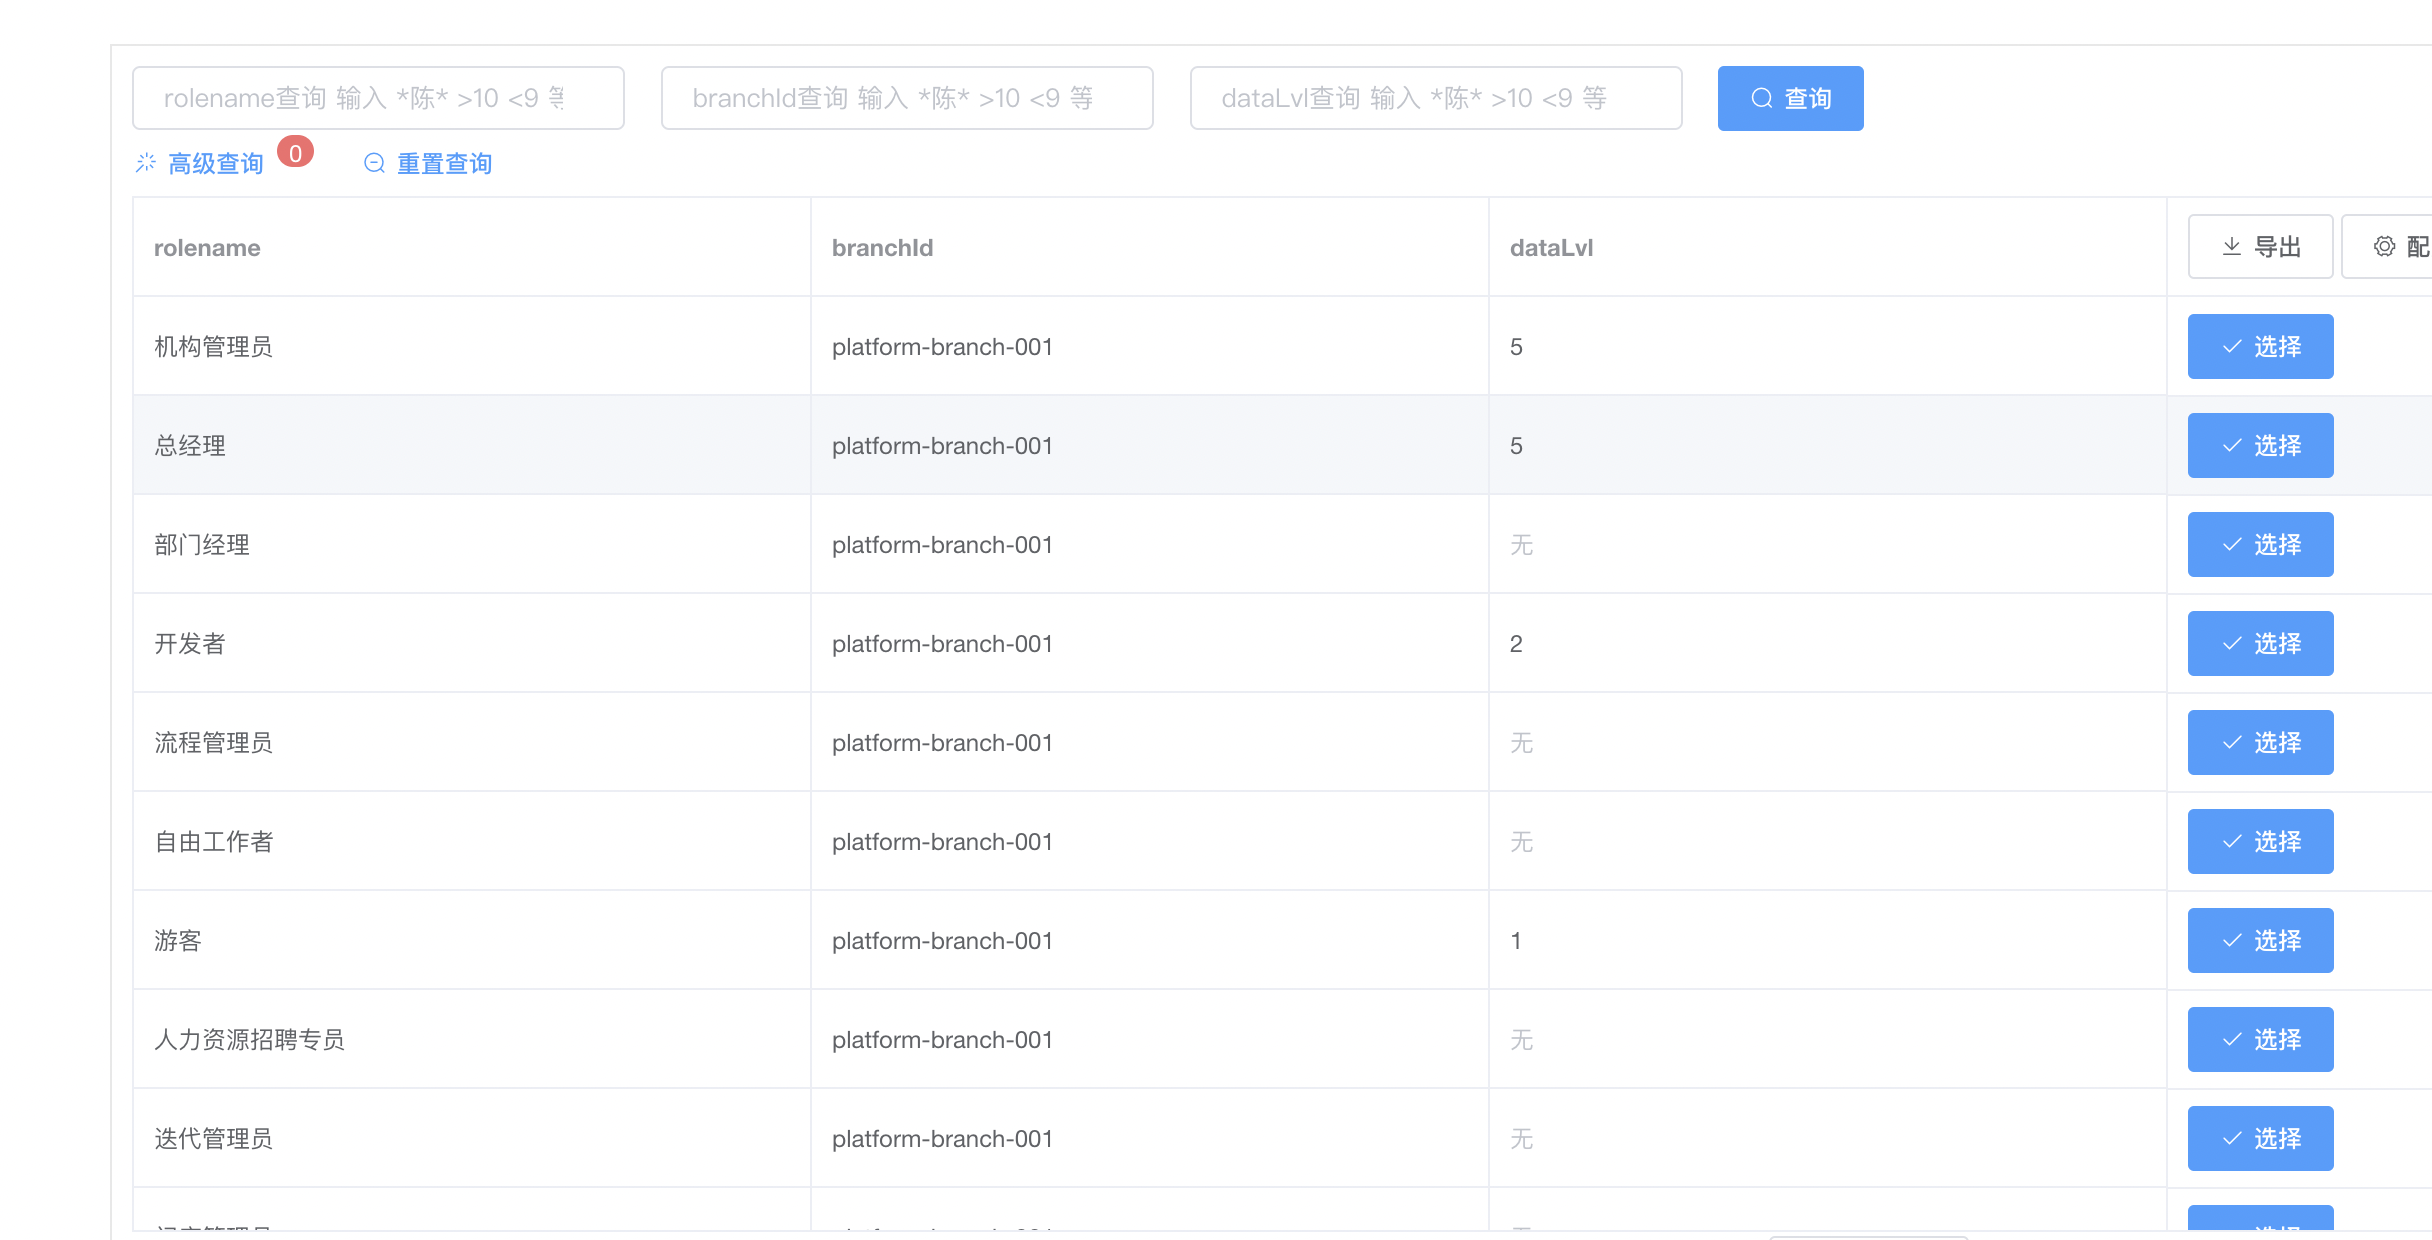
Task: Select the 机构管理员 role row
Action: 2260,346
